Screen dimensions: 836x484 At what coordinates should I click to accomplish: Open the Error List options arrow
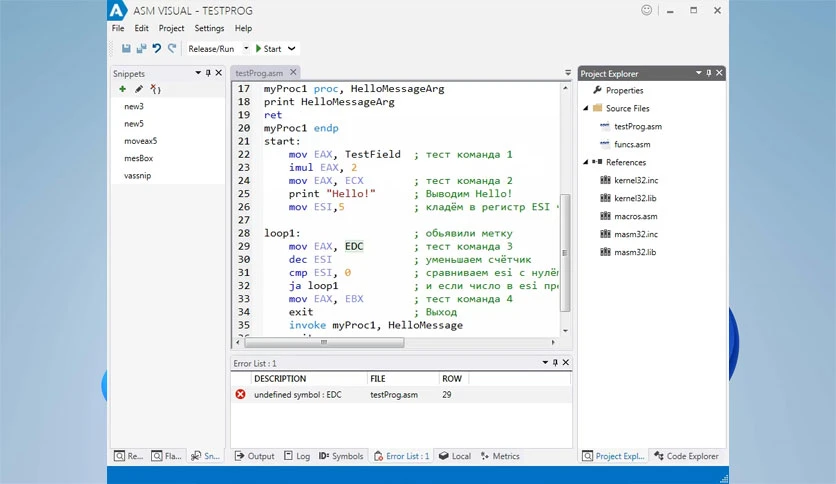click(545, 362)
